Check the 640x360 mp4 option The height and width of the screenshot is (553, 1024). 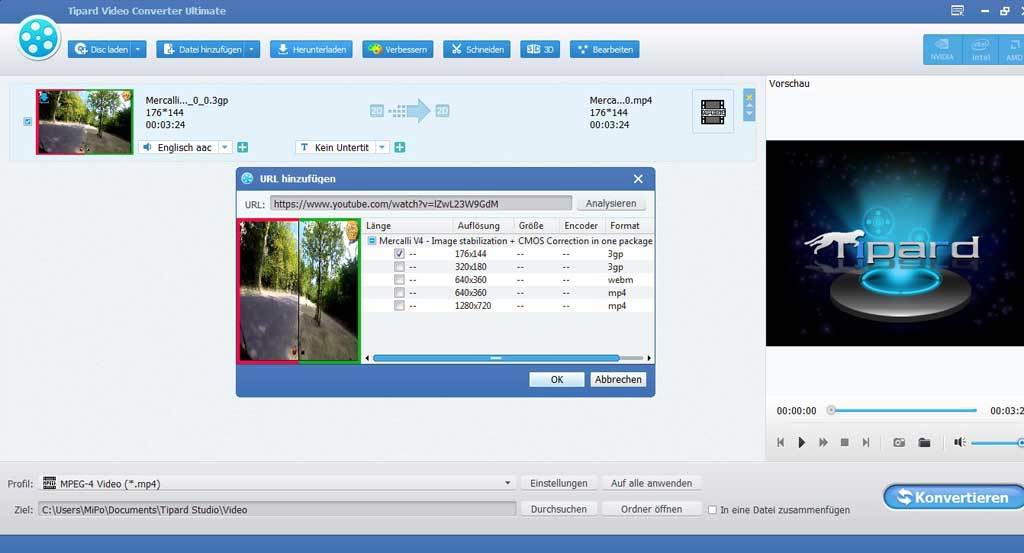[x=399, y=293]
